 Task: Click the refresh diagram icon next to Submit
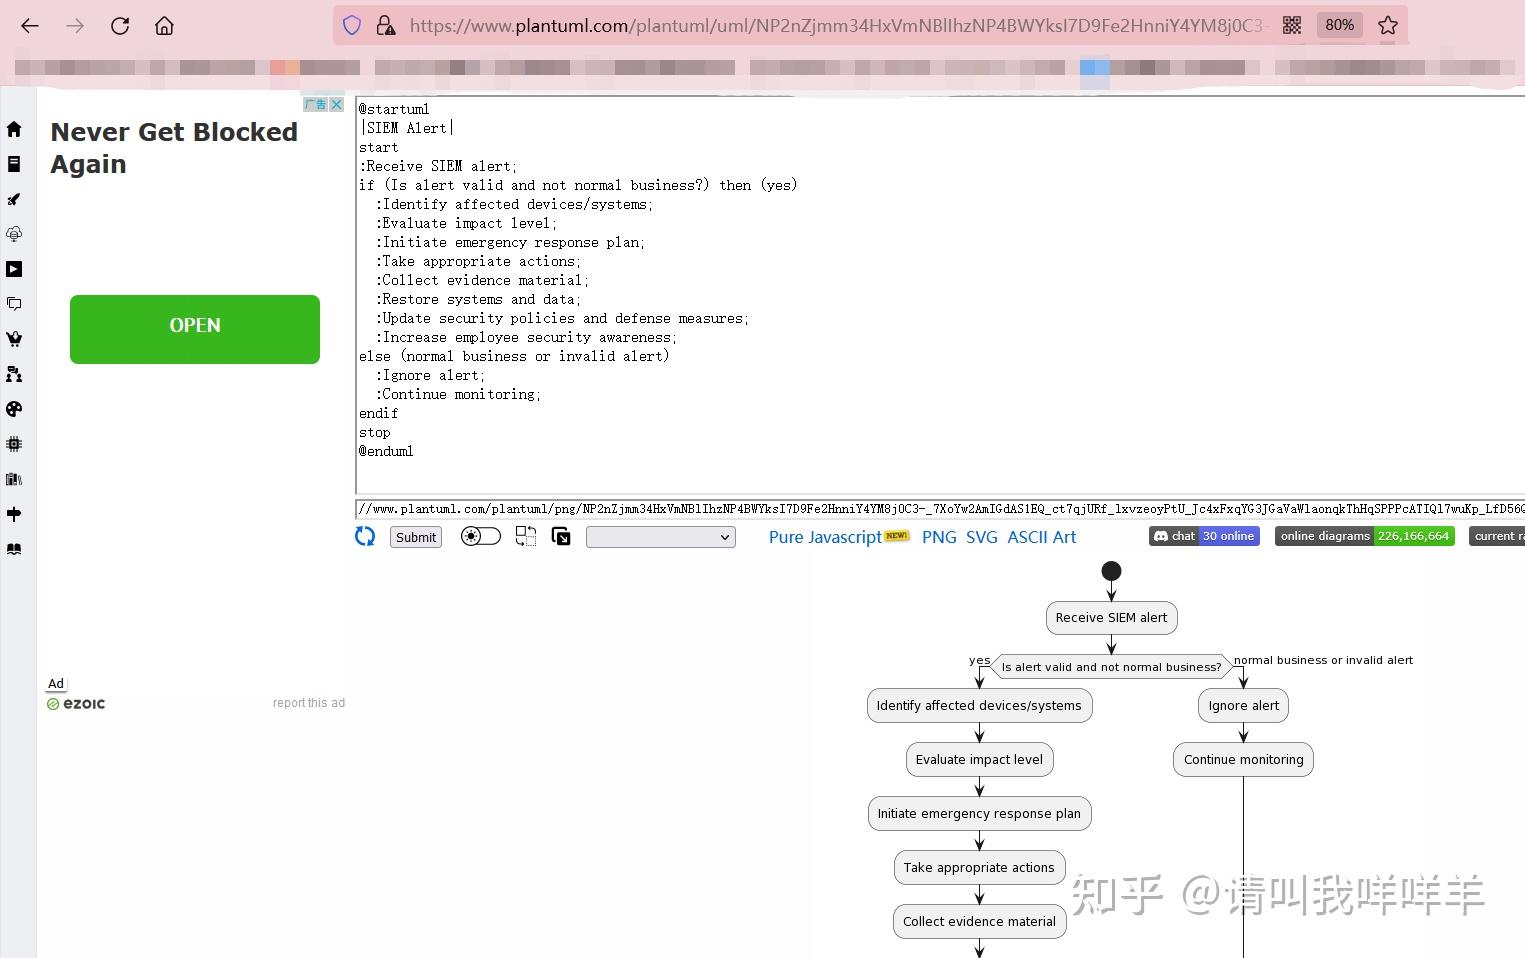(x=364, y=536)
